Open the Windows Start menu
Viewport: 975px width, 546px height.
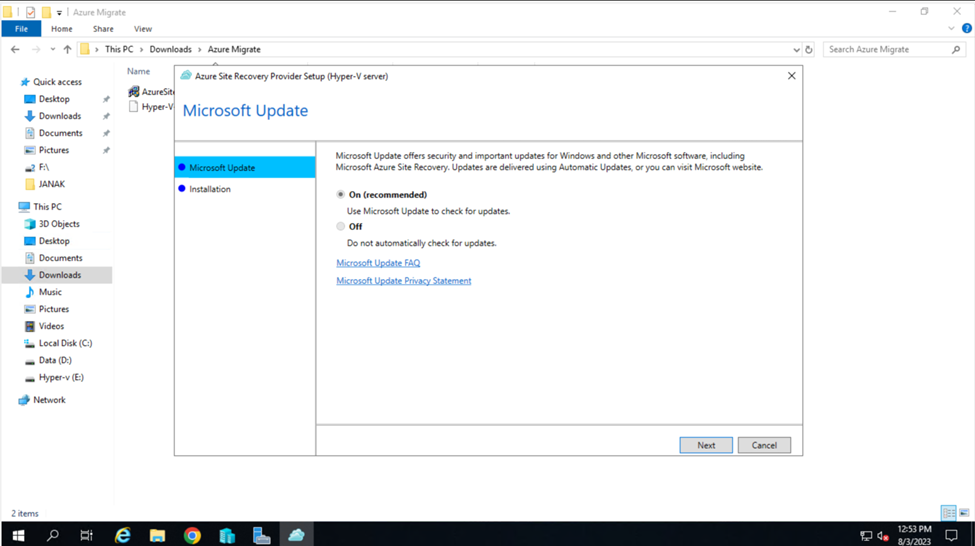pyautogui.click(x=18, y=535)
